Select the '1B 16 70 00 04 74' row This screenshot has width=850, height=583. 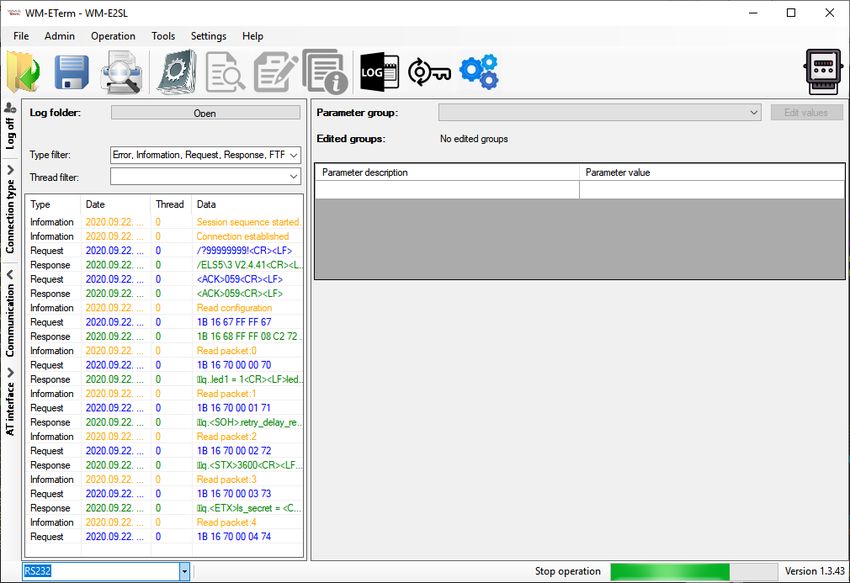pyautogui.click(x=164, y=536)
